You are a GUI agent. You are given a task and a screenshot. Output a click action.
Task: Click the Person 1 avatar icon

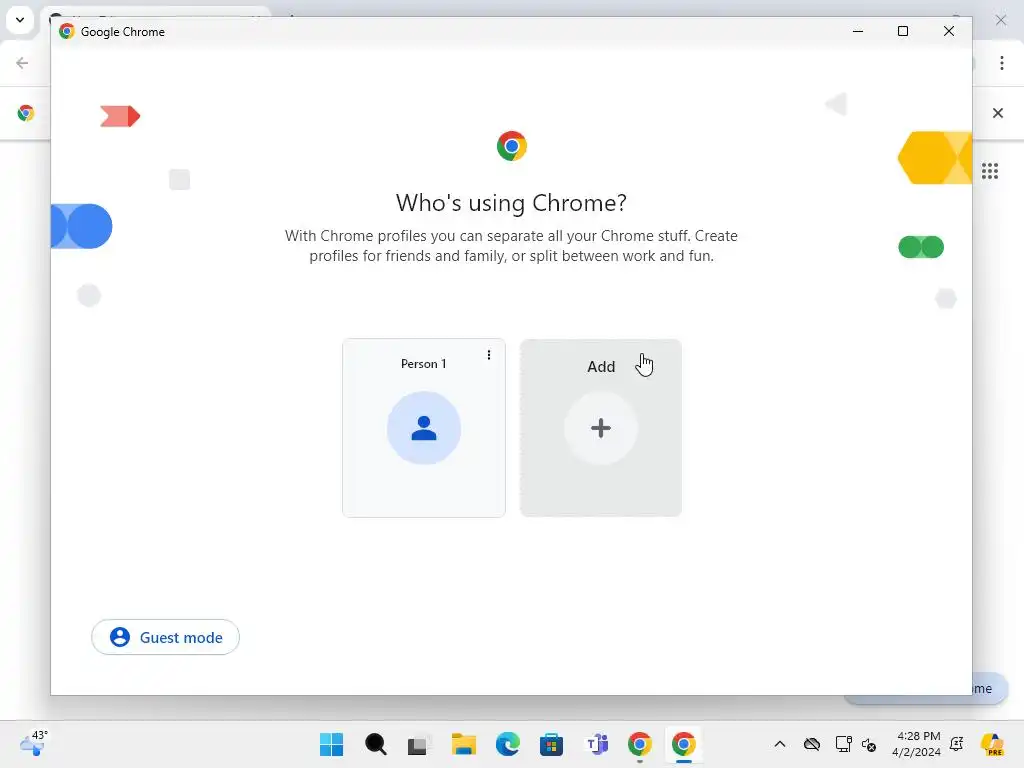(x=424, y=428)
